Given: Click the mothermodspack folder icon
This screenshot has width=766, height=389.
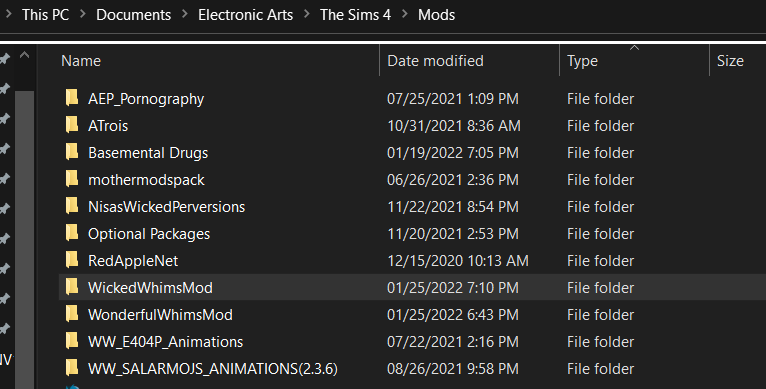Looking at the screenshot, I should pos(72,179).
